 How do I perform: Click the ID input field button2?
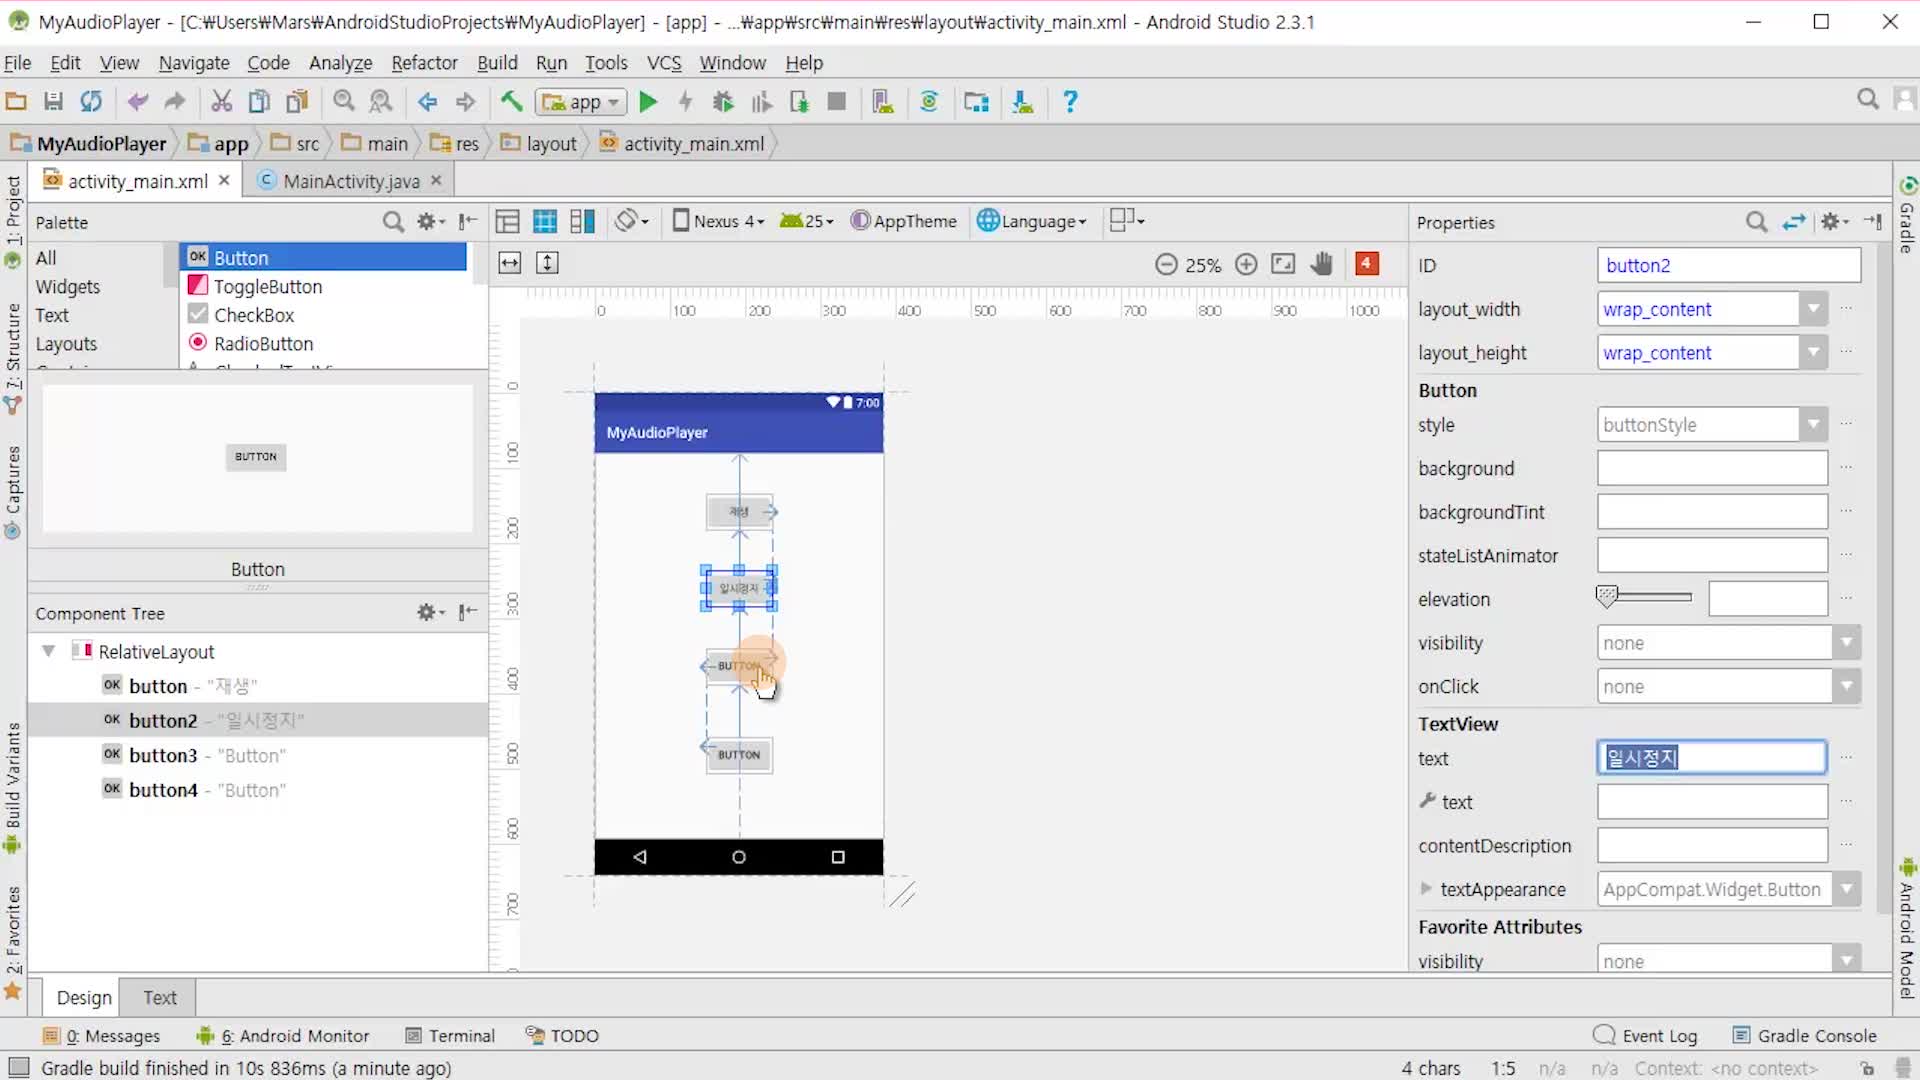[1729, 265]
